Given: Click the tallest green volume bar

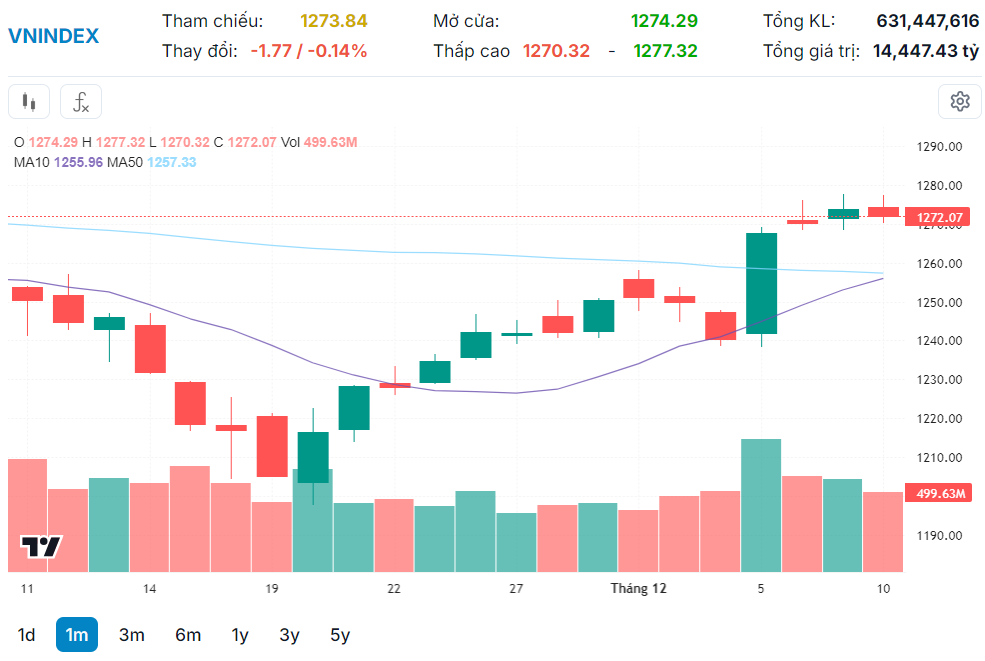Looking at the screenshot, I should coord(762,505).
